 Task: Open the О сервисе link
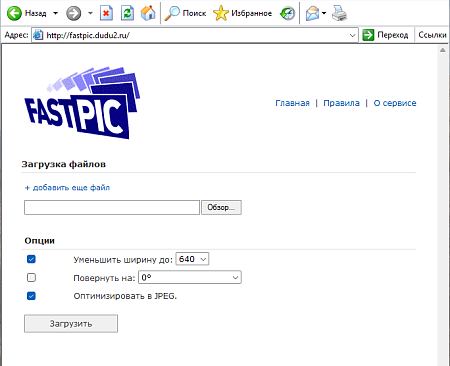(395, 103)
